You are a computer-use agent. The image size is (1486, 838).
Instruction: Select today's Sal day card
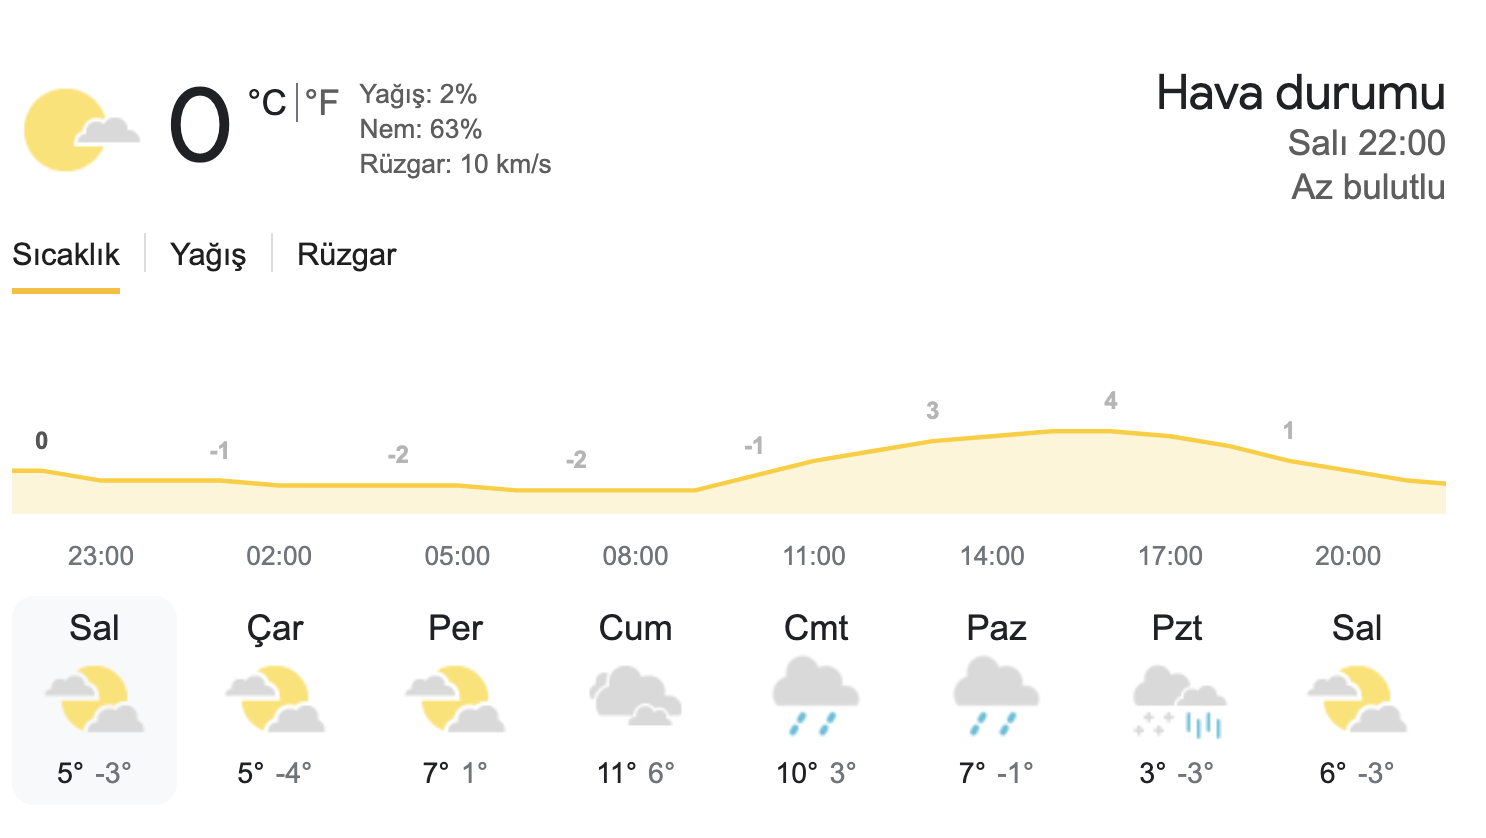tap(95, 700)
